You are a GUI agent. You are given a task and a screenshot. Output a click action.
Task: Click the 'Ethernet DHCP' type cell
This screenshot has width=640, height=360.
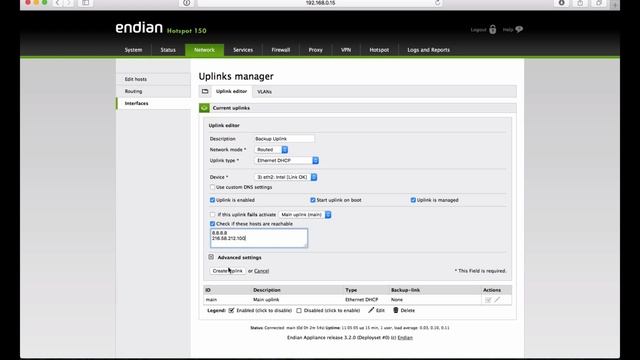(362, 300)
